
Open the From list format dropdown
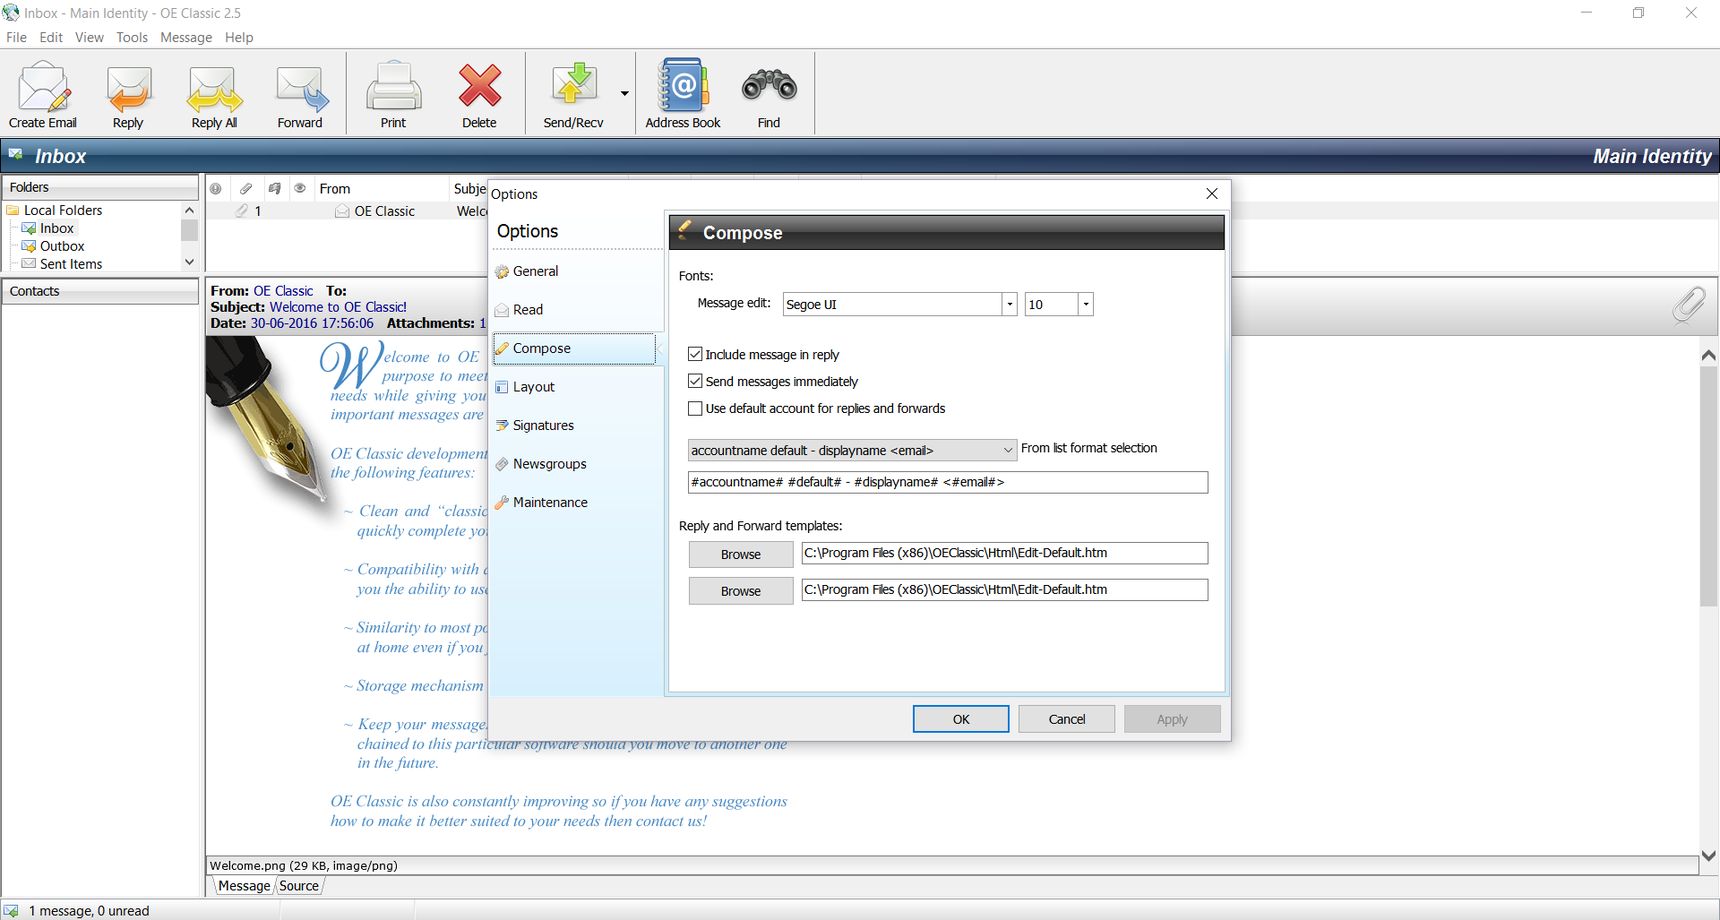pyautogui.click(x=852, y=450)
